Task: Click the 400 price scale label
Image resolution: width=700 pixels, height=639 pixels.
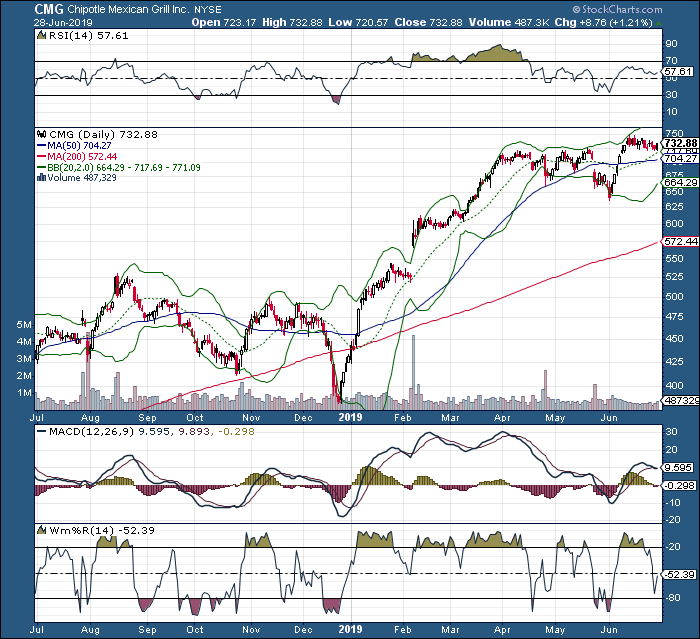Action: (674, 385)
